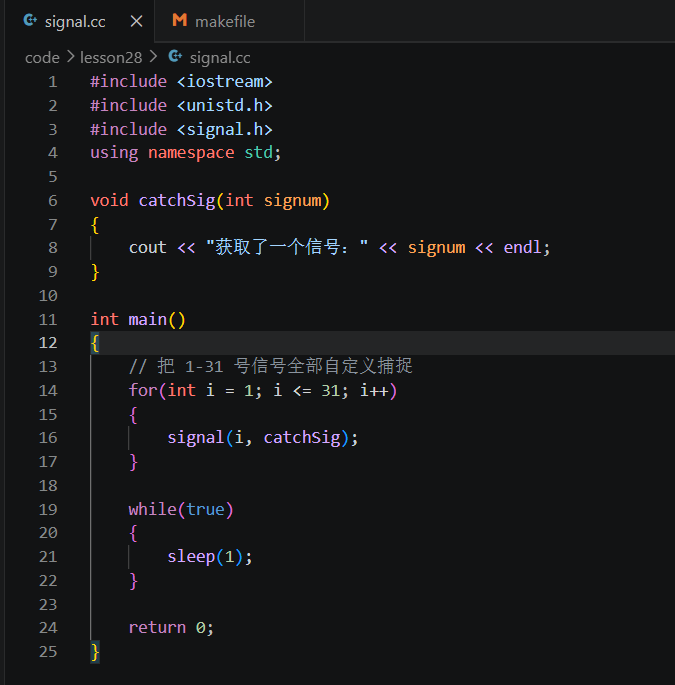
Task: Click 'main' on line 11
Action: 148,319
